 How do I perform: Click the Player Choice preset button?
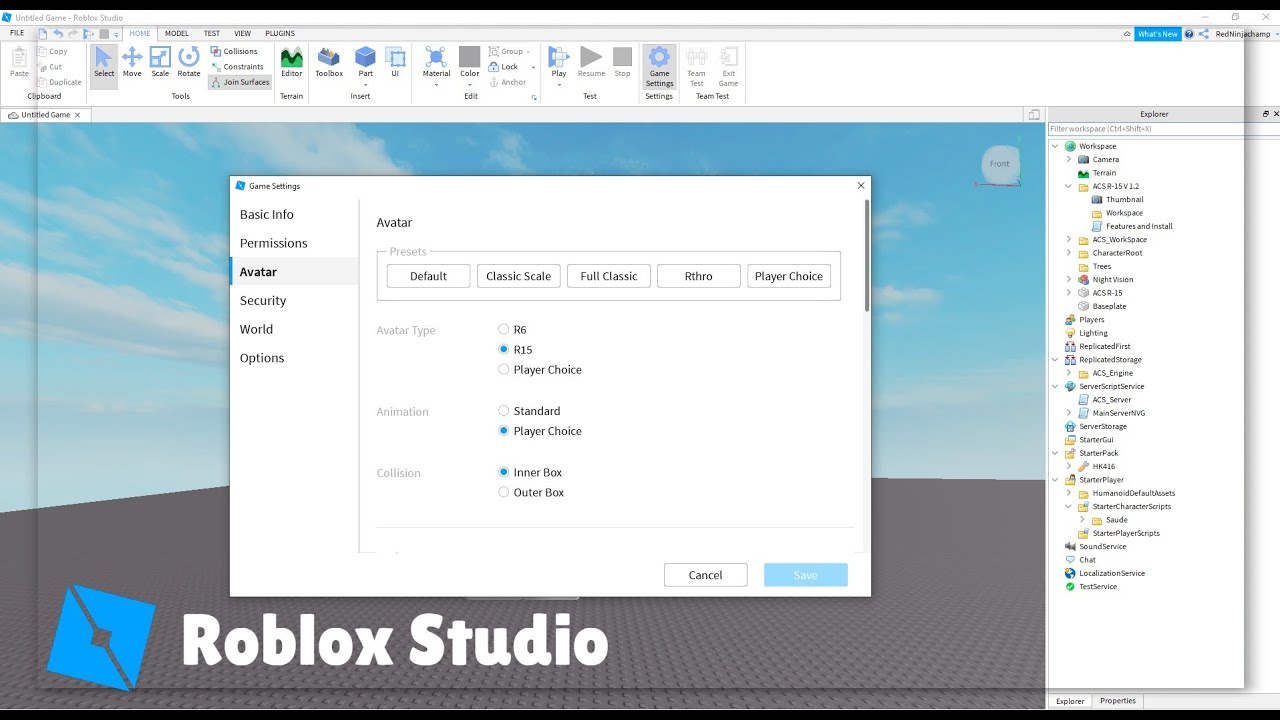coord(789,276)
